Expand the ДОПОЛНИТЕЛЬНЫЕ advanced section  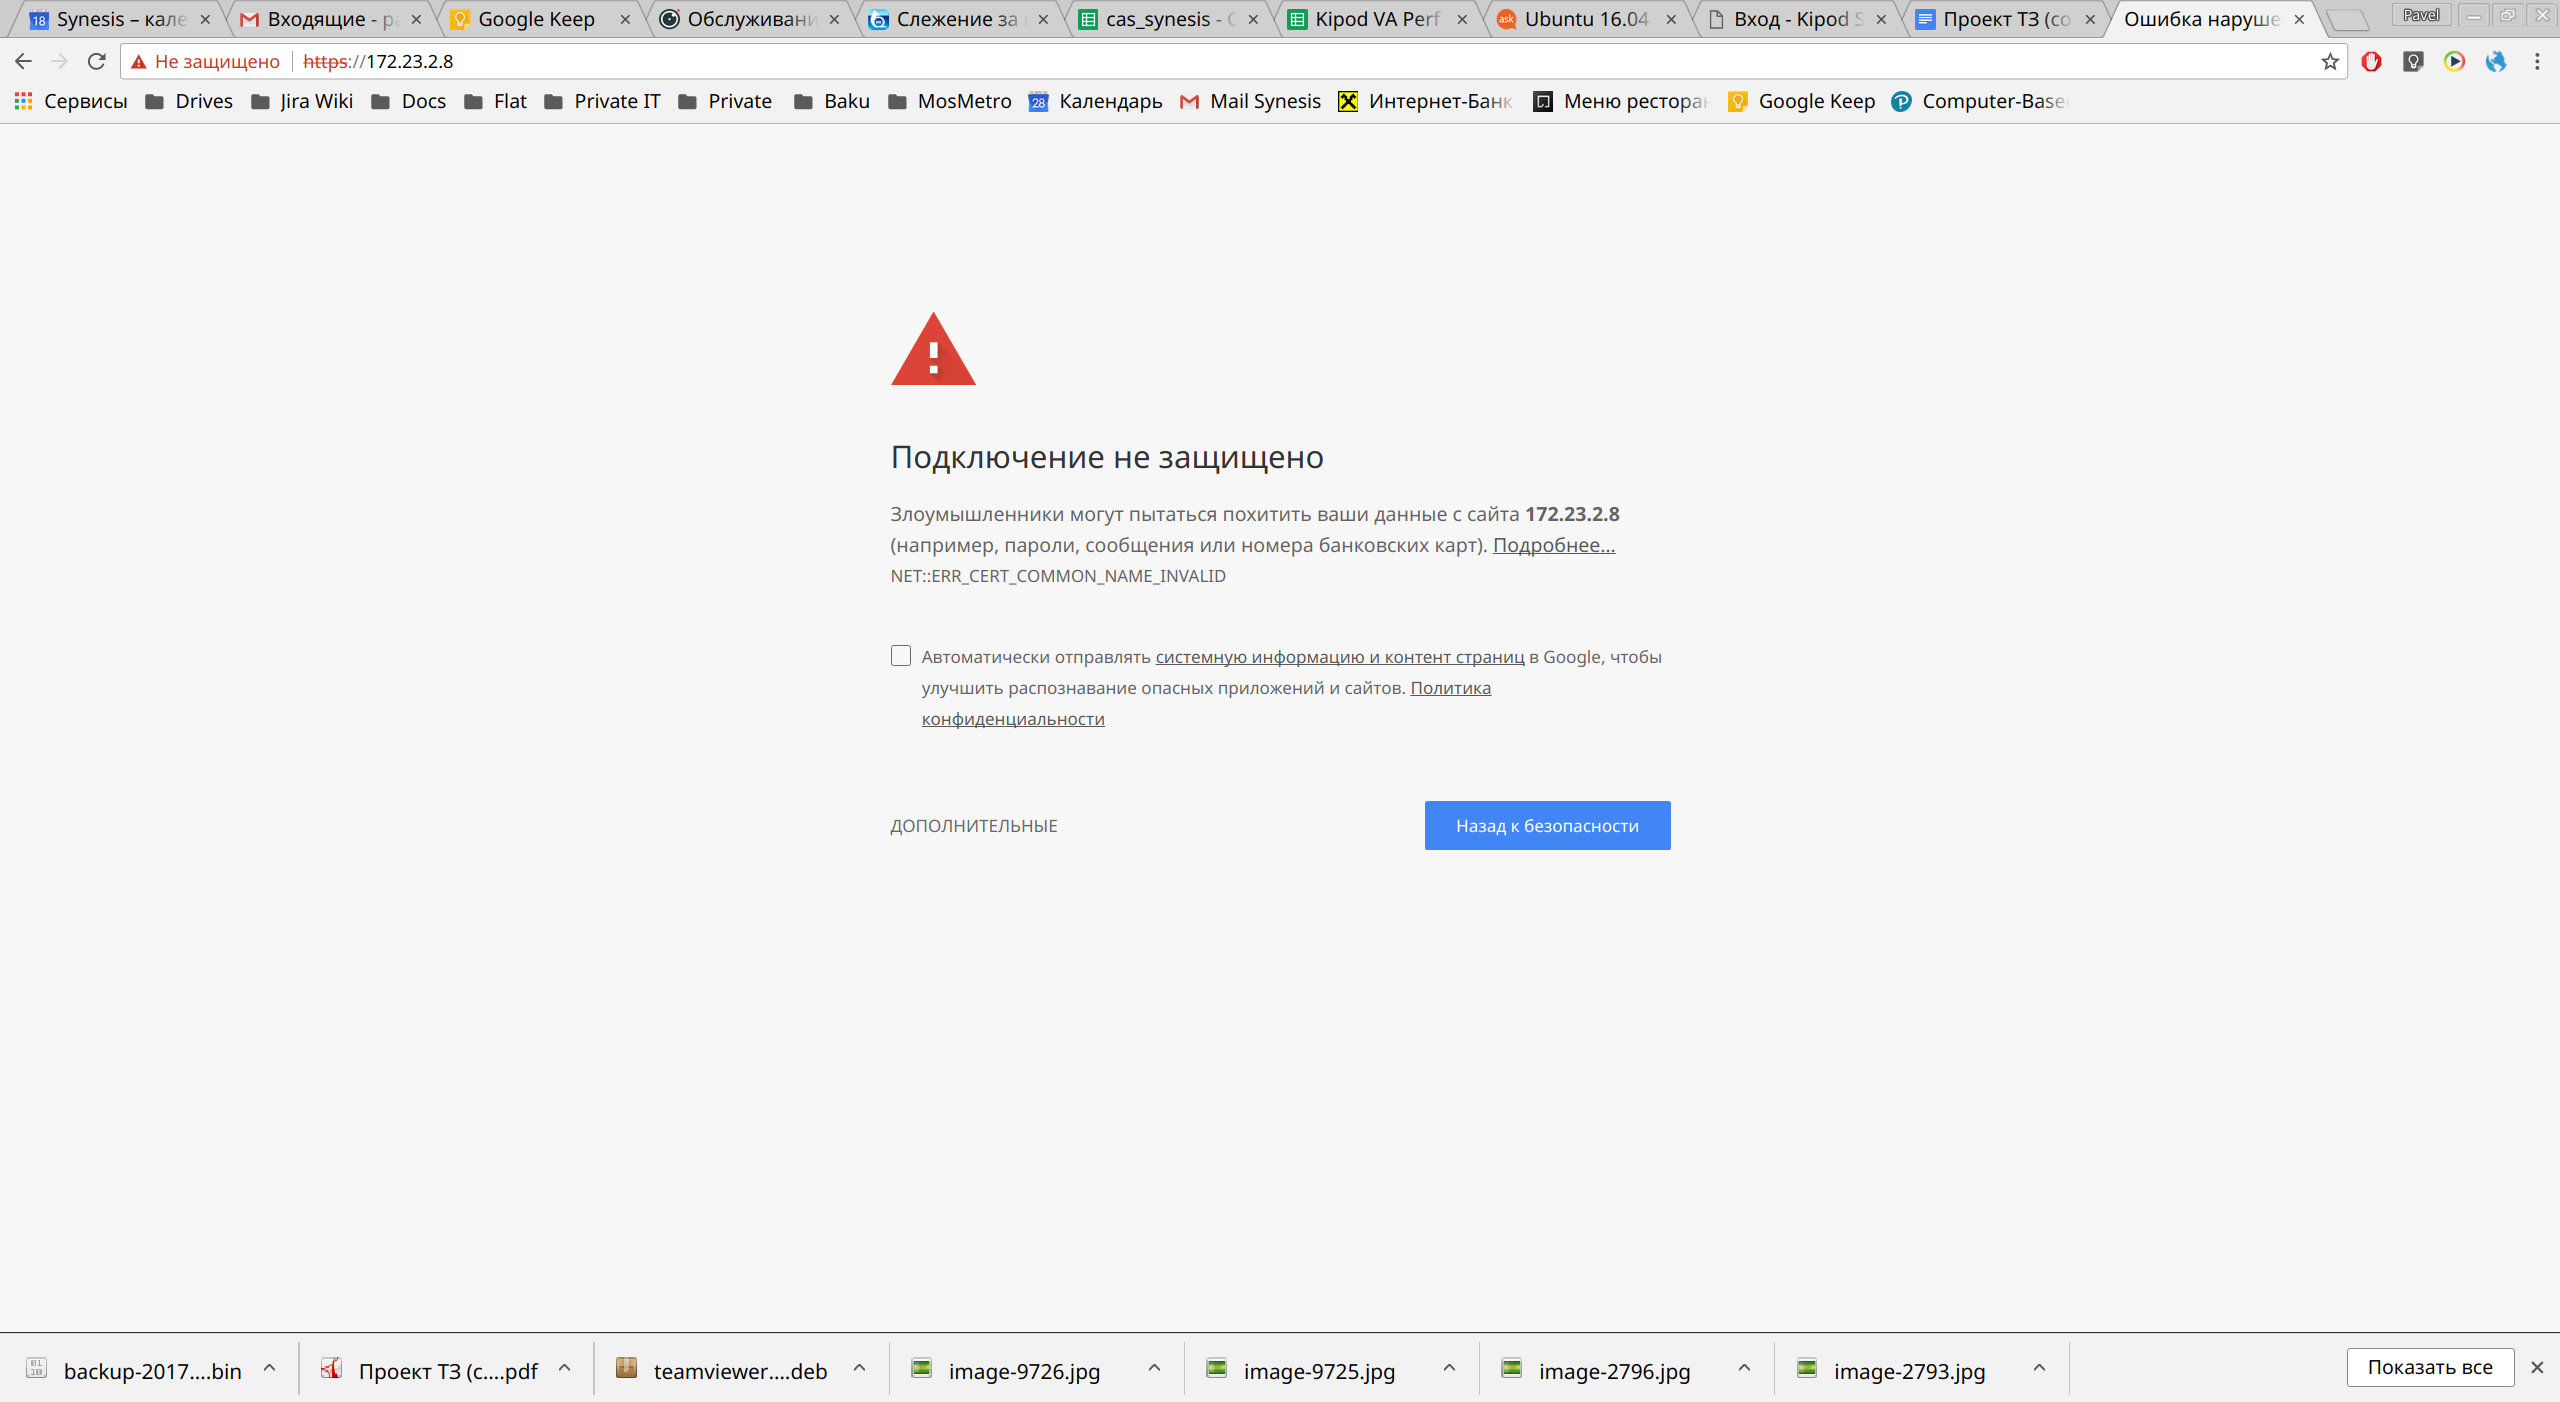tap(973, 826)
